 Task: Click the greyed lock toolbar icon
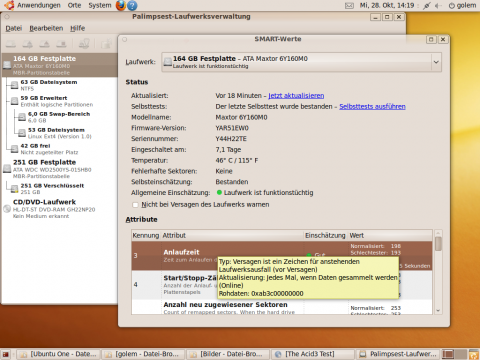106,44
